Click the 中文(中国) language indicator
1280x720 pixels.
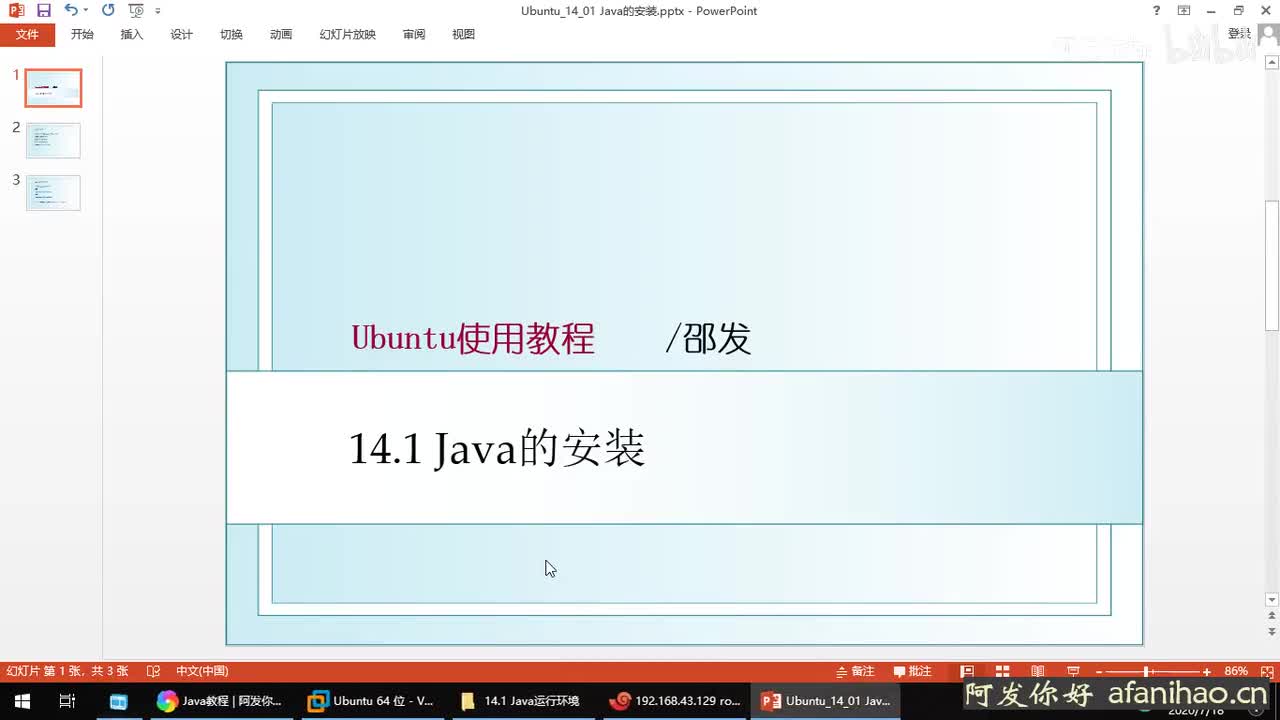(x=202, y=671)
